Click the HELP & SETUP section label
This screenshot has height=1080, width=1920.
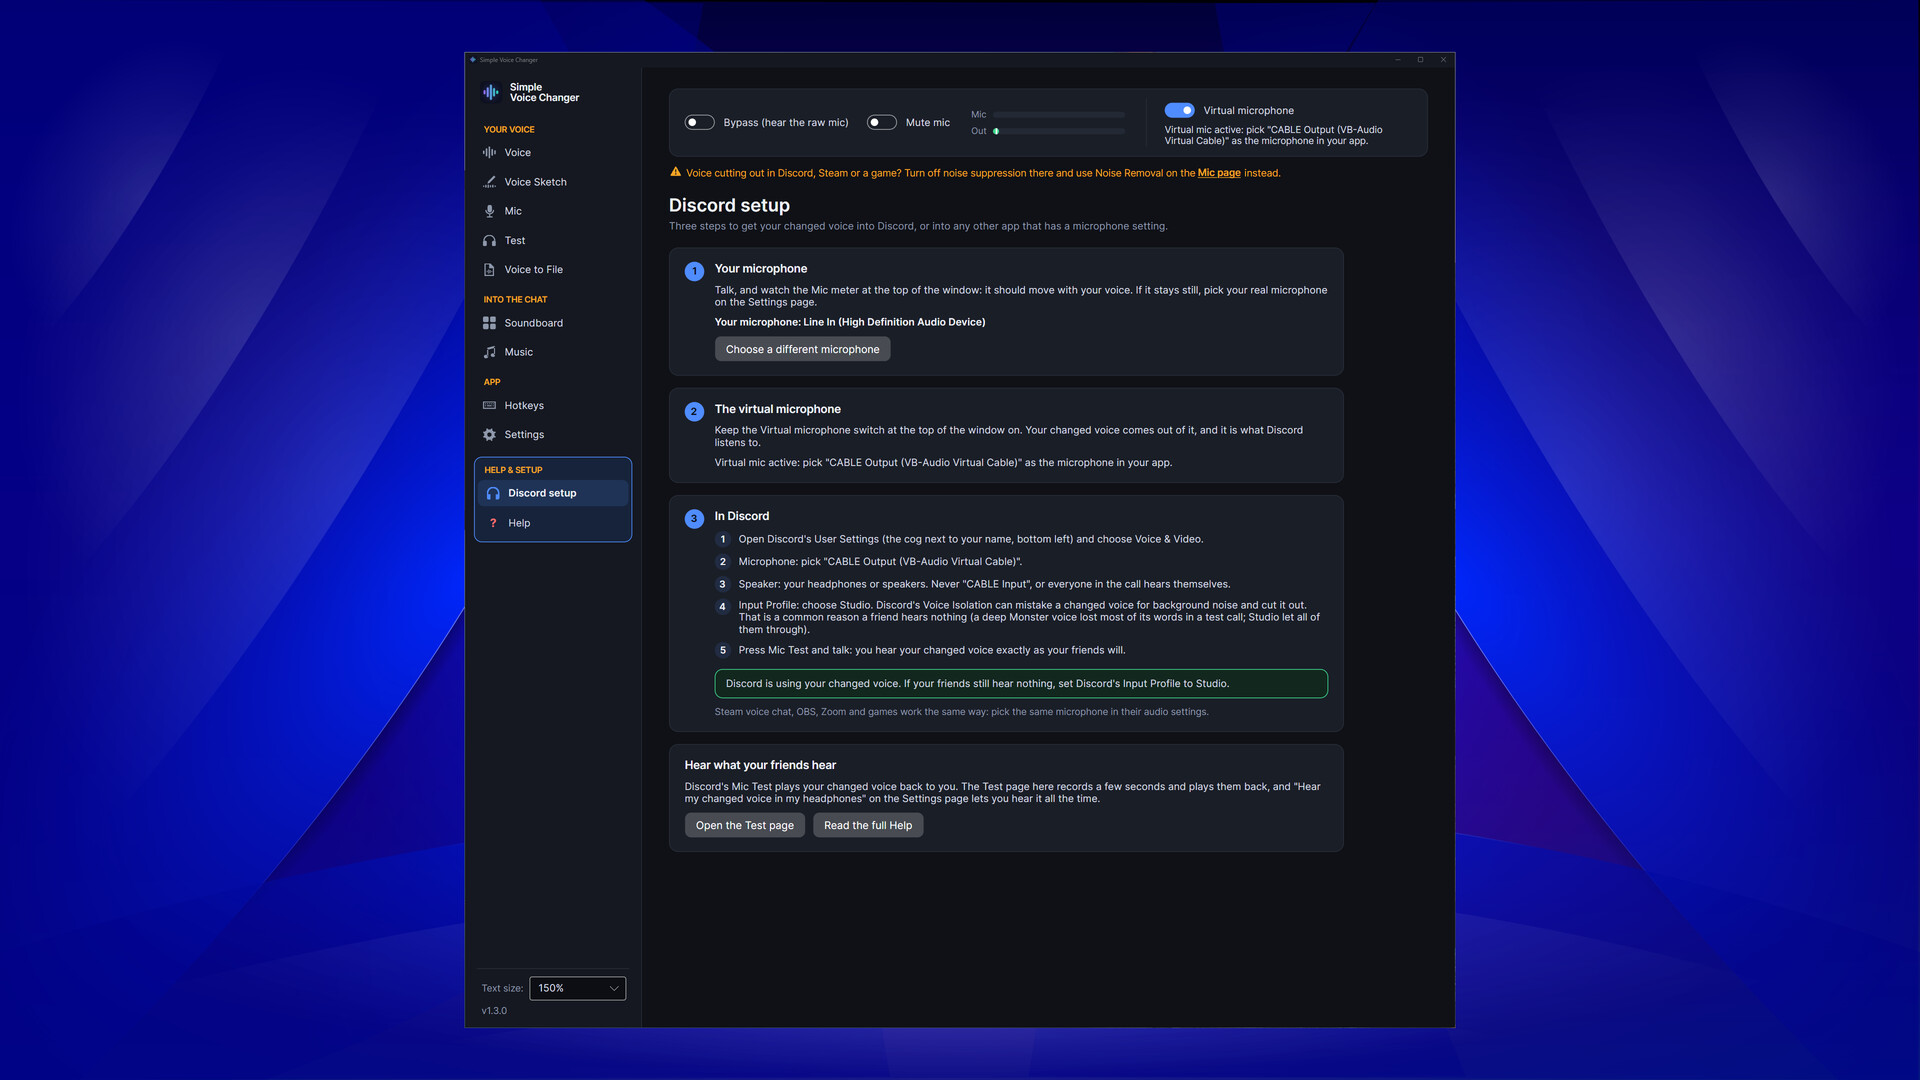513,470
